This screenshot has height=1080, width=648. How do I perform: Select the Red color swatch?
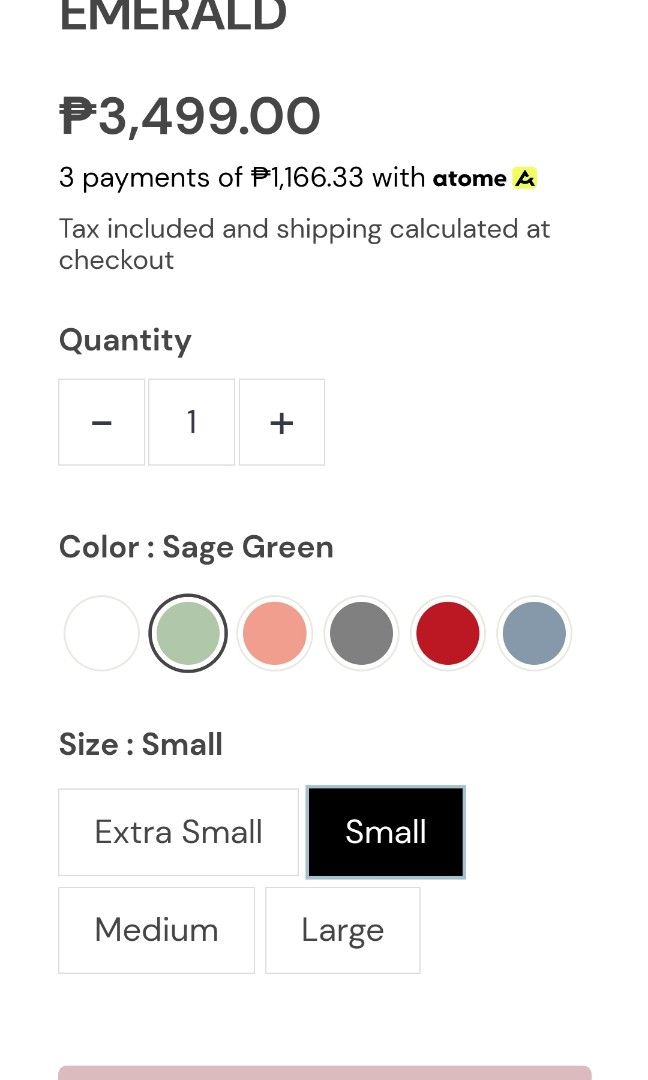click(x=447, y=633)
